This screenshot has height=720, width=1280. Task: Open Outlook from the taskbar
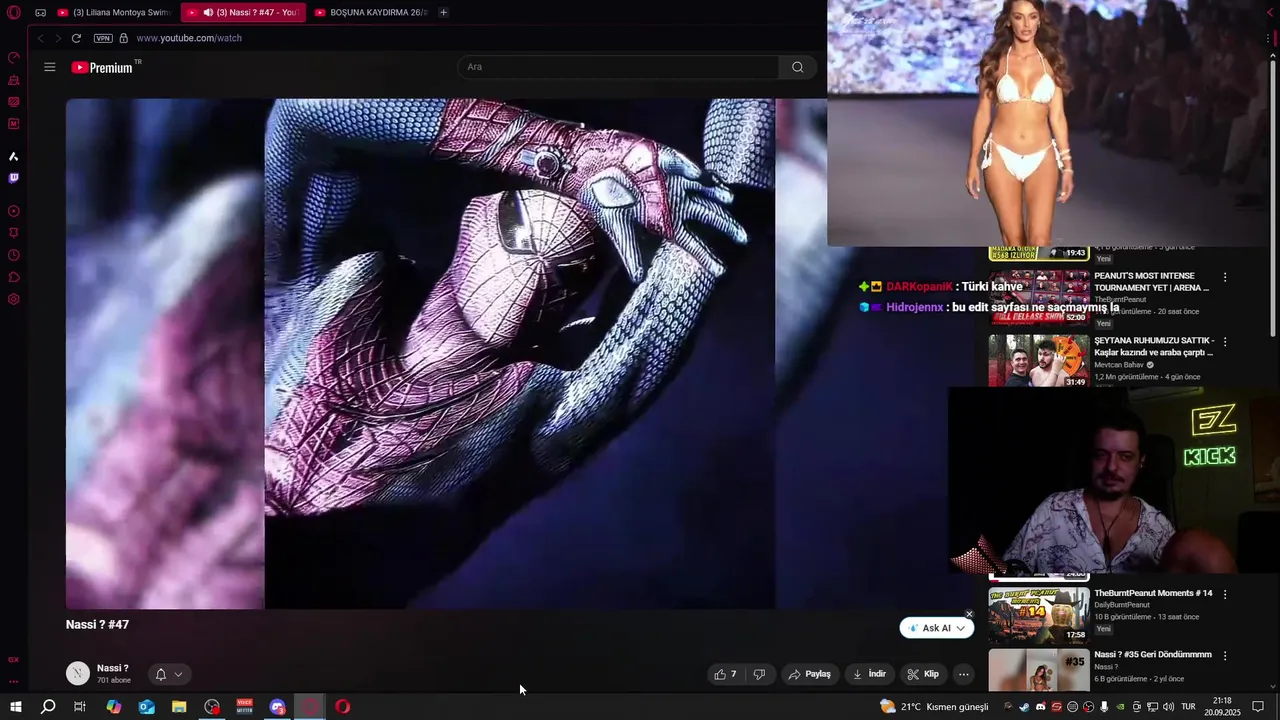point(146,707)
